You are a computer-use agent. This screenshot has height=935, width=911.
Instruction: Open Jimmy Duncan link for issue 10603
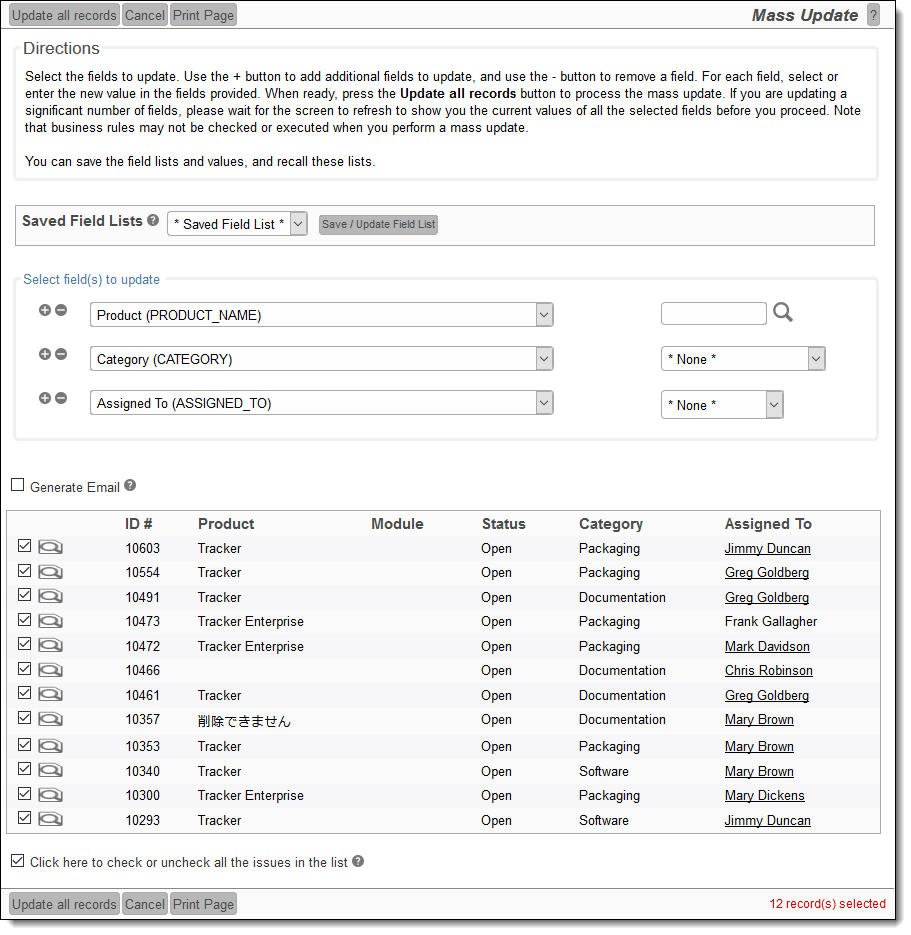[x=767, y=548]
